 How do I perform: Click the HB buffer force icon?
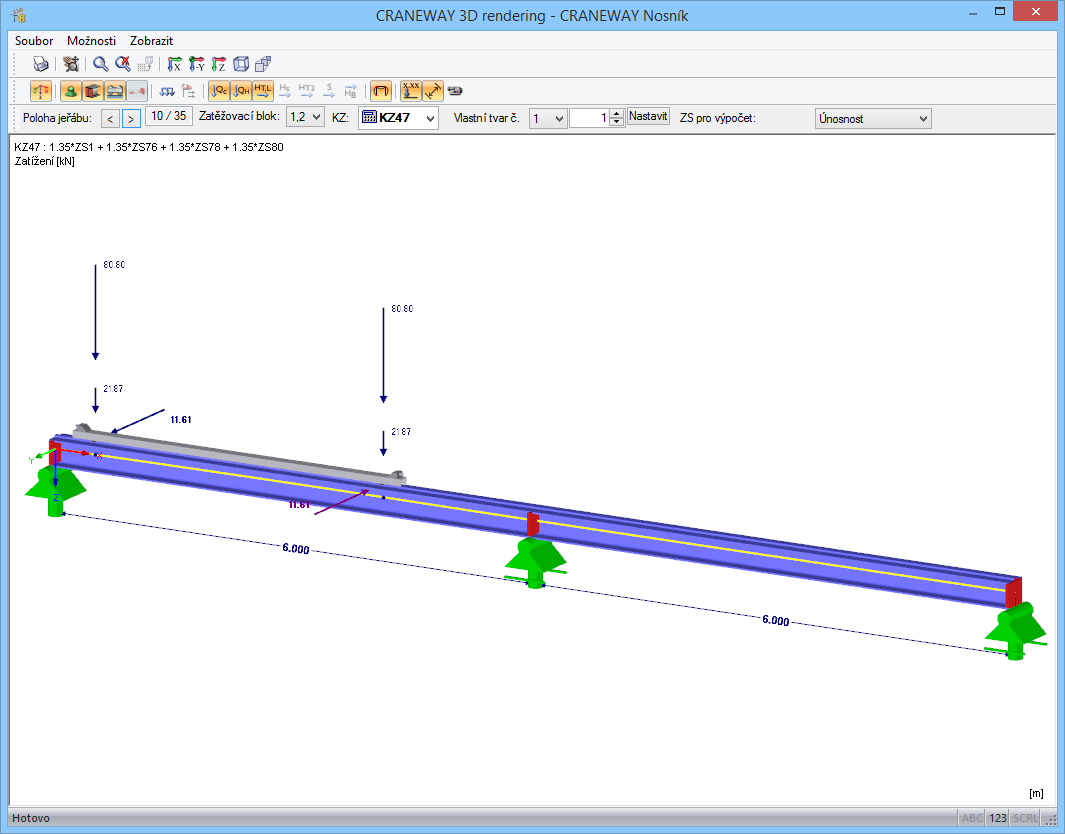[350, 90]
